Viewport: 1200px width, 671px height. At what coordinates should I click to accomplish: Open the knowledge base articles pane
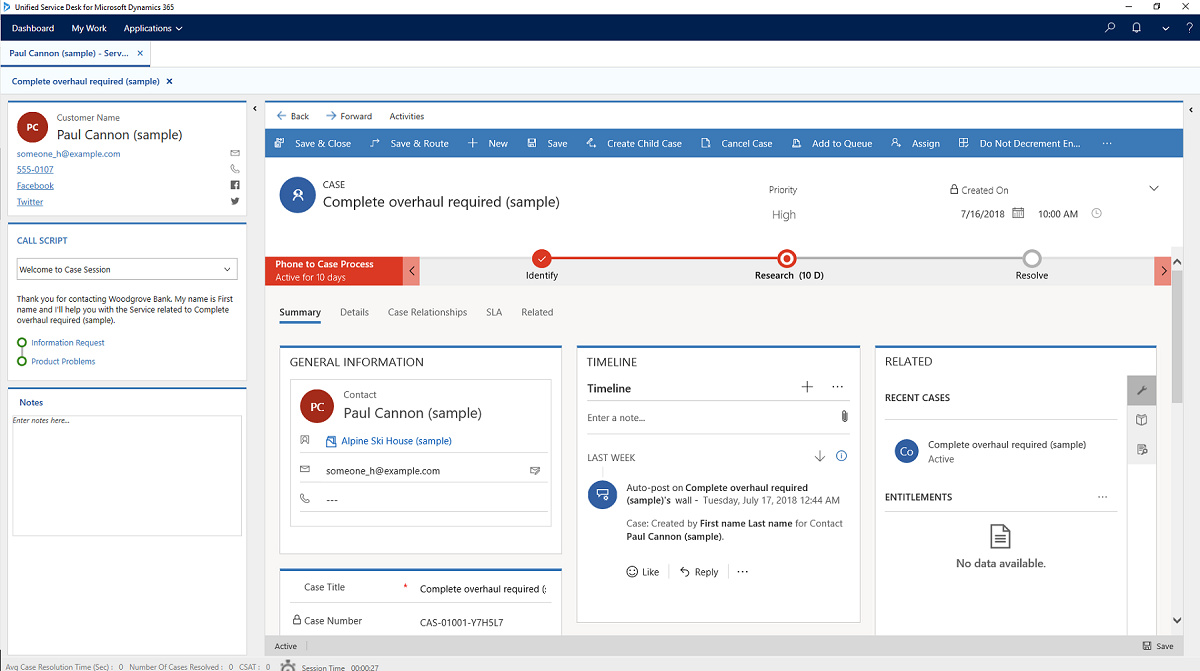coord(1141,420)
